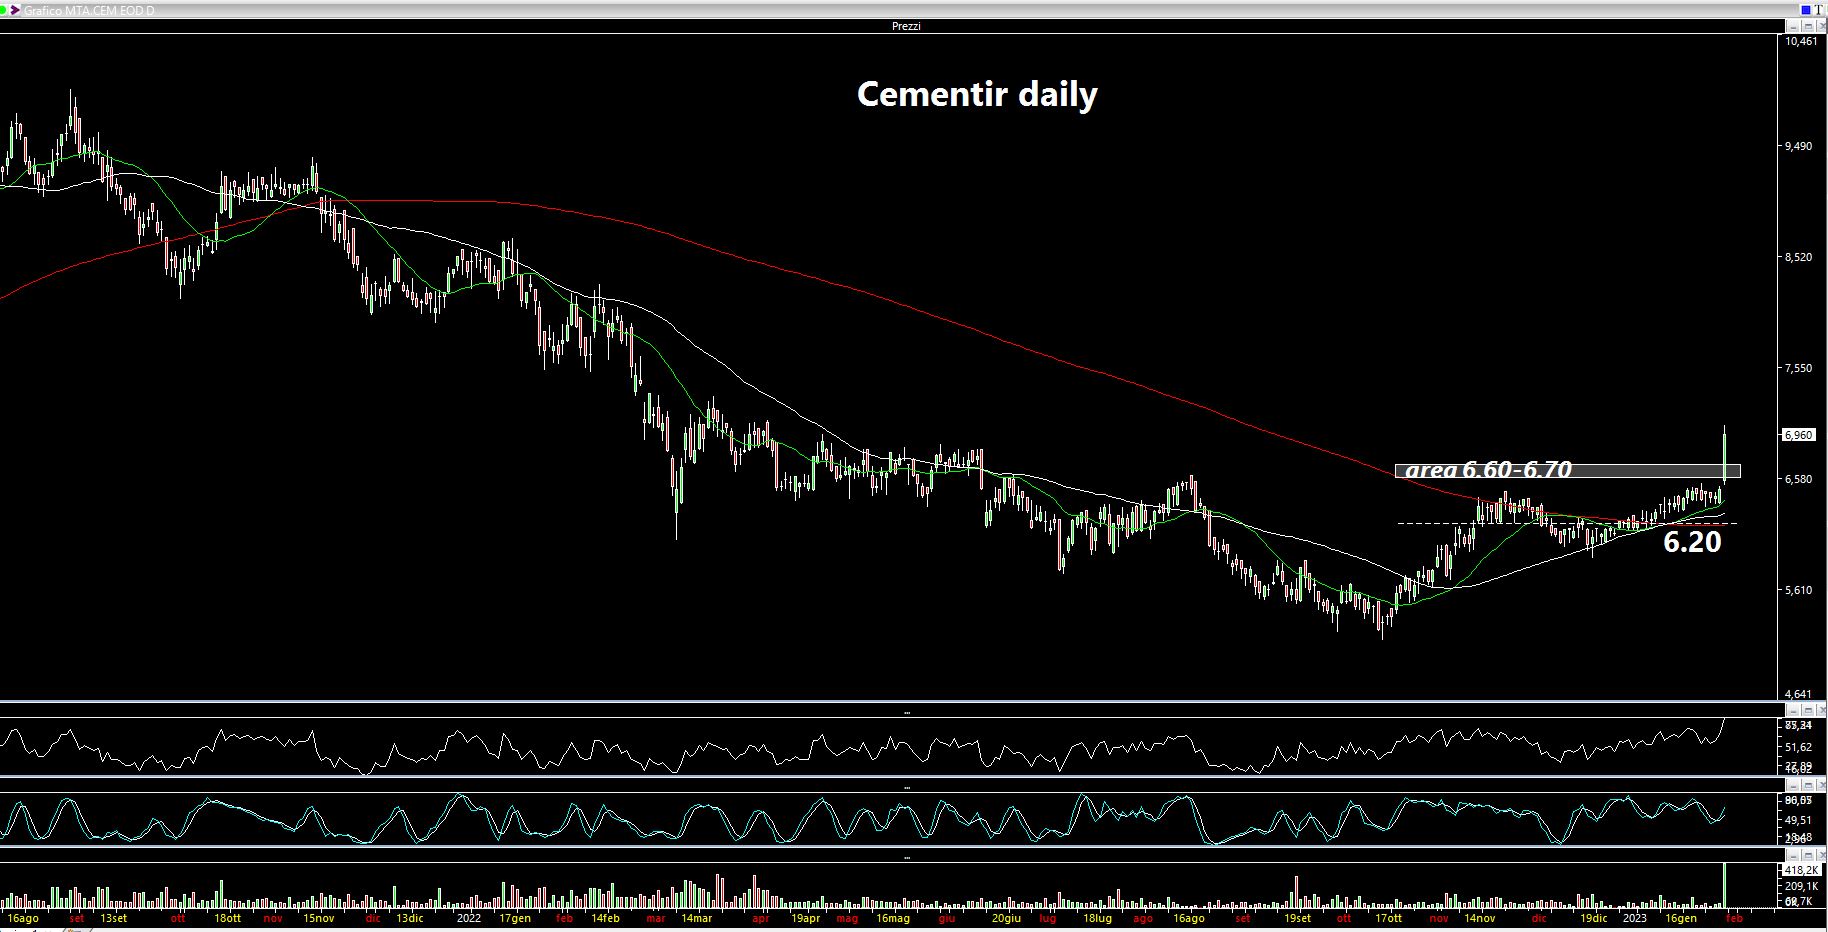Click the 418,2K volume value tag
The image size is (1828, 932).
tap(1801, 870)
